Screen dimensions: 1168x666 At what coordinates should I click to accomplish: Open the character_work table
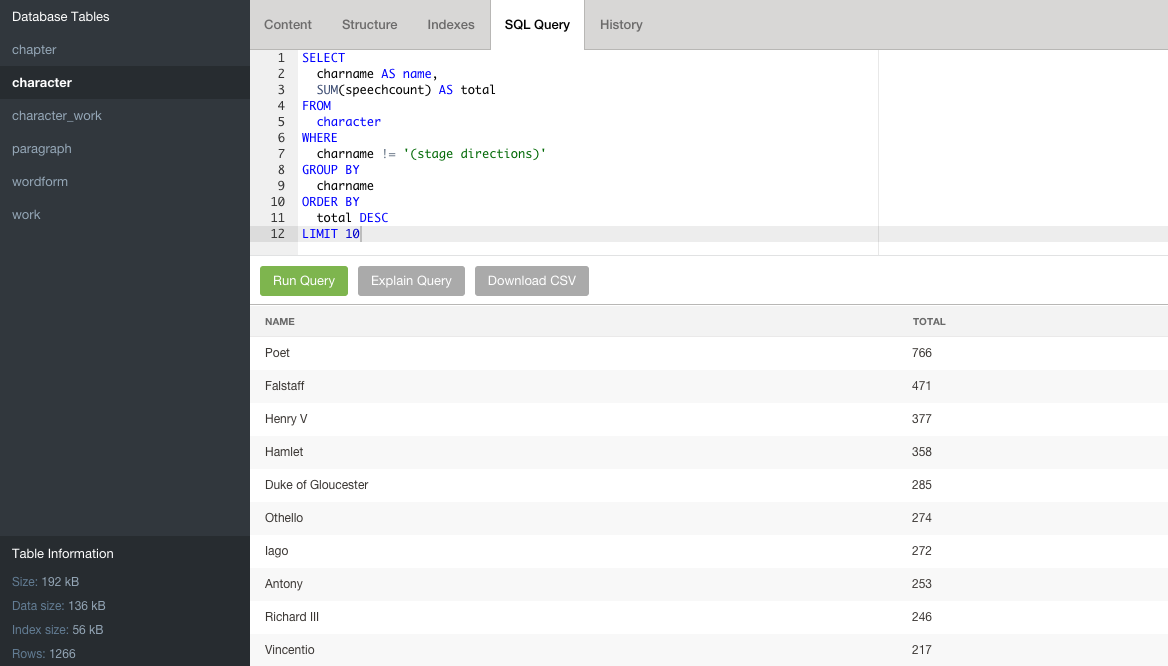[x=57, y=116]
